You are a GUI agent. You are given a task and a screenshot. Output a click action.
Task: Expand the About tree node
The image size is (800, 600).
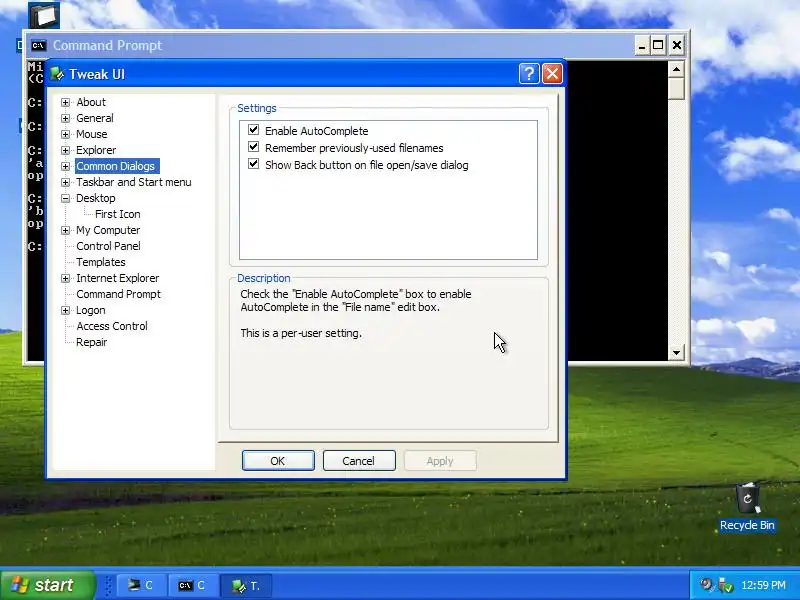coord(65,103)
